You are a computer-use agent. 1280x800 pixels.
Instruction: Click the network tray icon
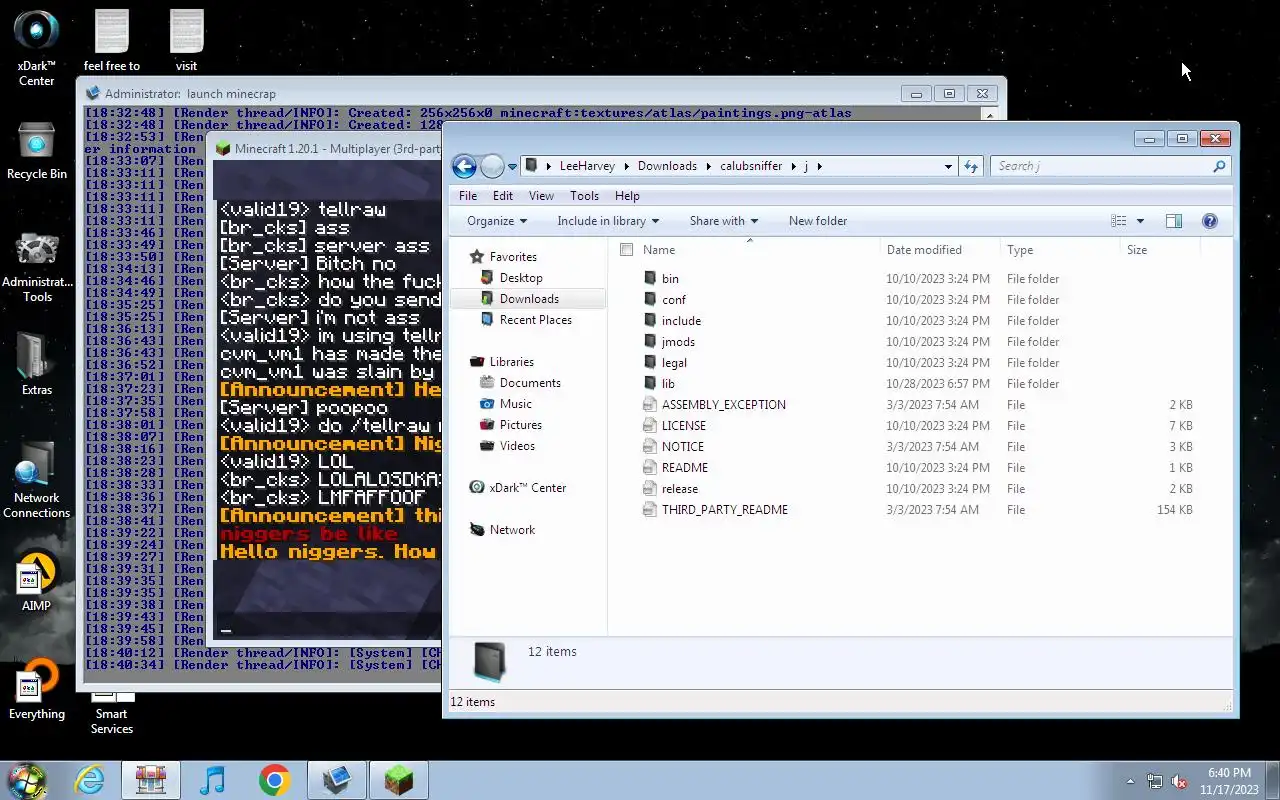click(1155, 781)
